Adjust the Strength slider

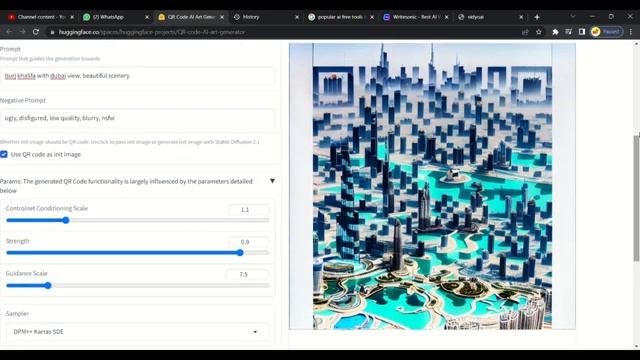(138, 253)
